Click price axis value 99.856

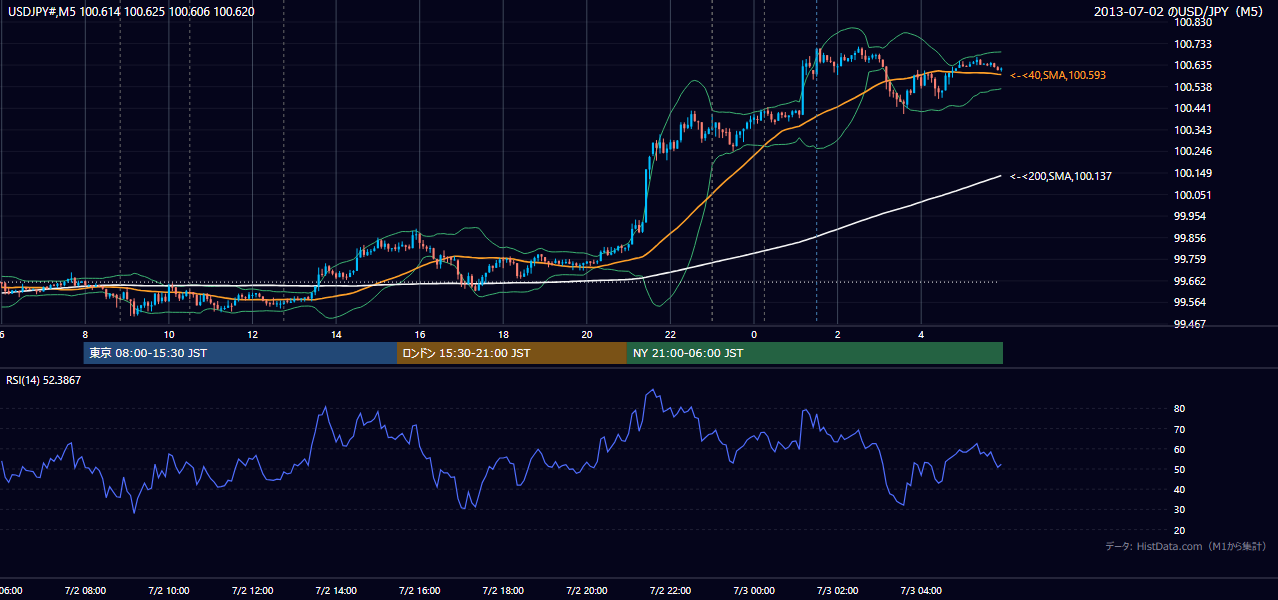click(1190, 238)
